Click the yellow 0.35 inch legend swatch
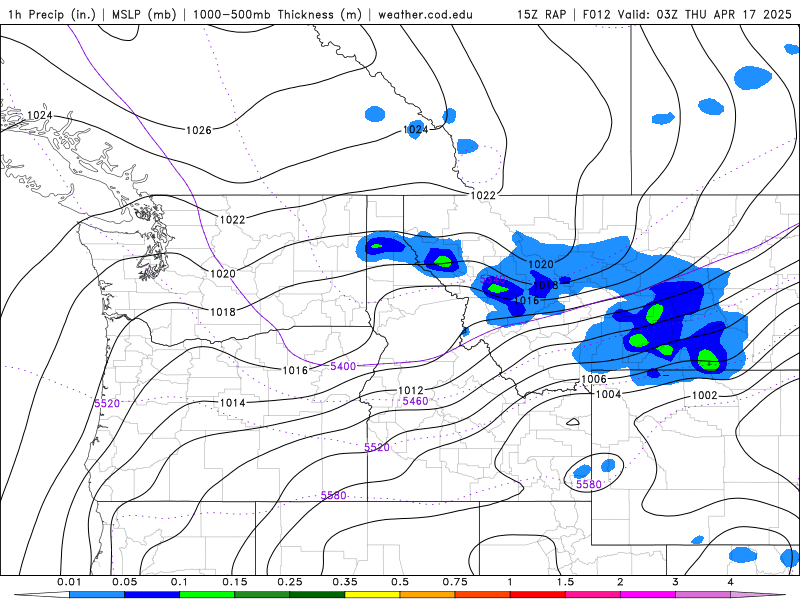Screen dimensions: 800x600 click(x=372, y=595)
